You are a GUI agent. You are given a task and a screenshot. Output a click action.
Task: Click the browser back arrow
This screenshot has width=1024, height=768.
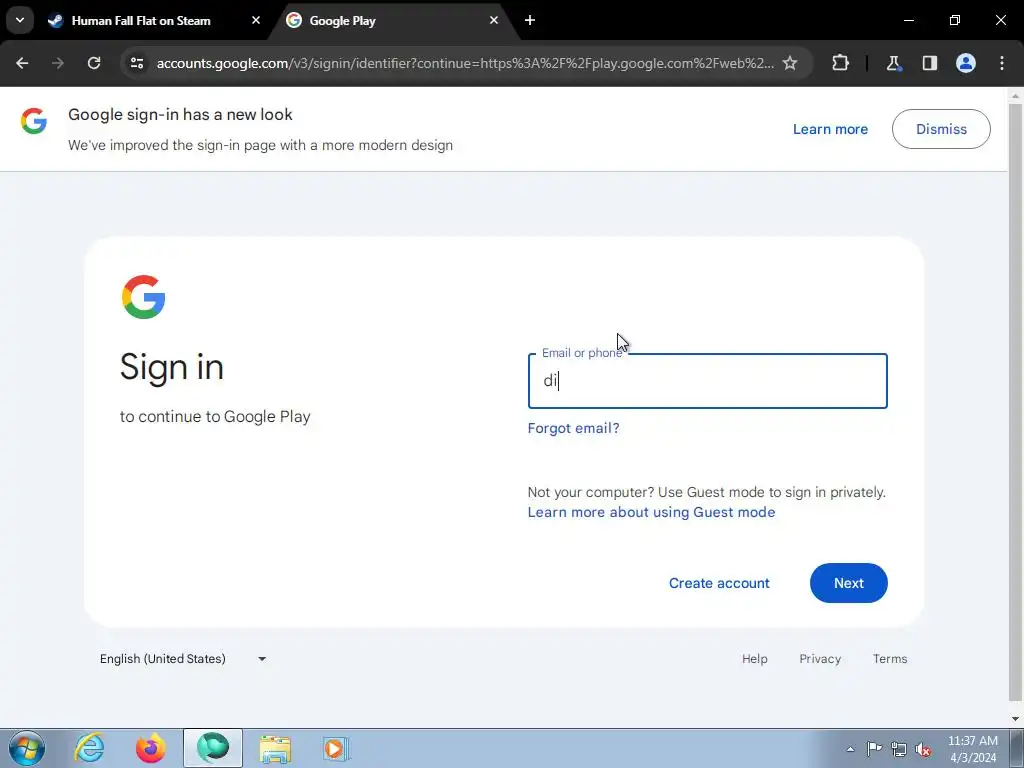pyautogui.click(x=22, y=63)
